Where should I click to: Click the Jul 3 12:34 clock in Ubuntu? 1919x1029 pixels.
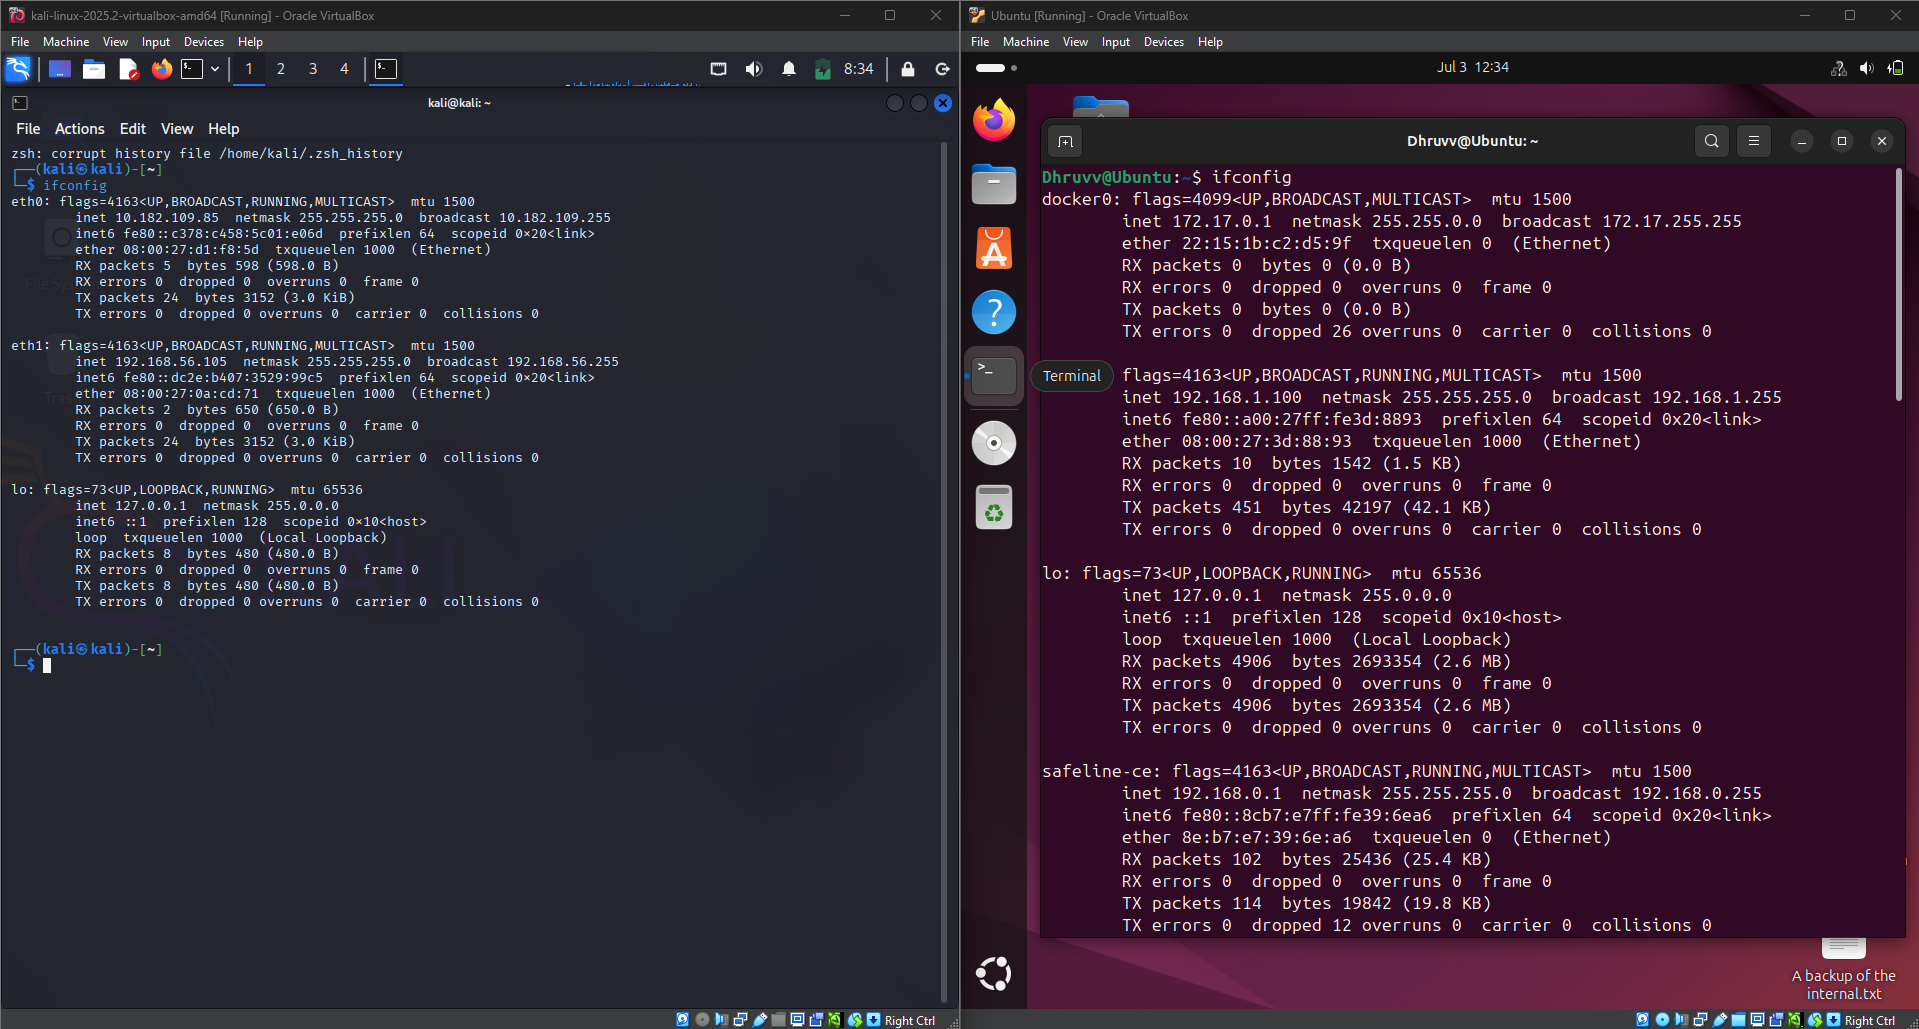pos(1472,67)
